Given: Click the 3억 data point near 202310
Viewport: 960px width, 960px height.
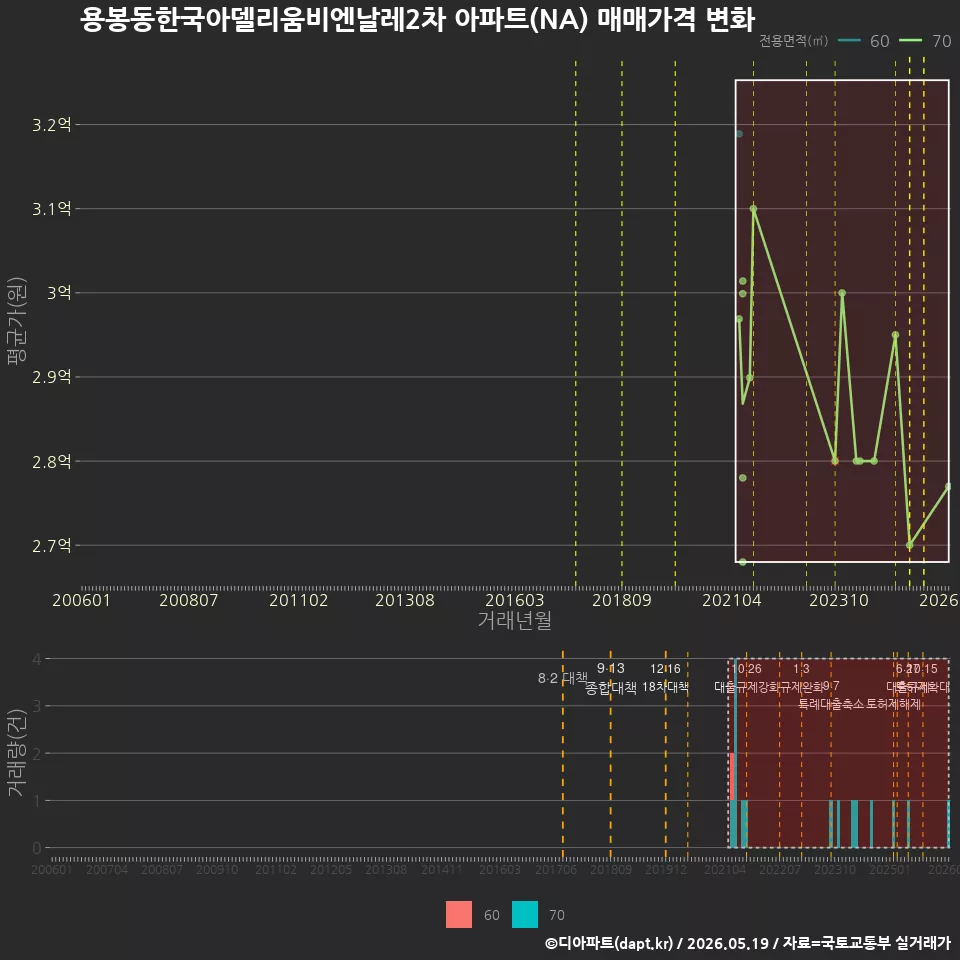Looking at the screenshot, I should tap(842, 293).
